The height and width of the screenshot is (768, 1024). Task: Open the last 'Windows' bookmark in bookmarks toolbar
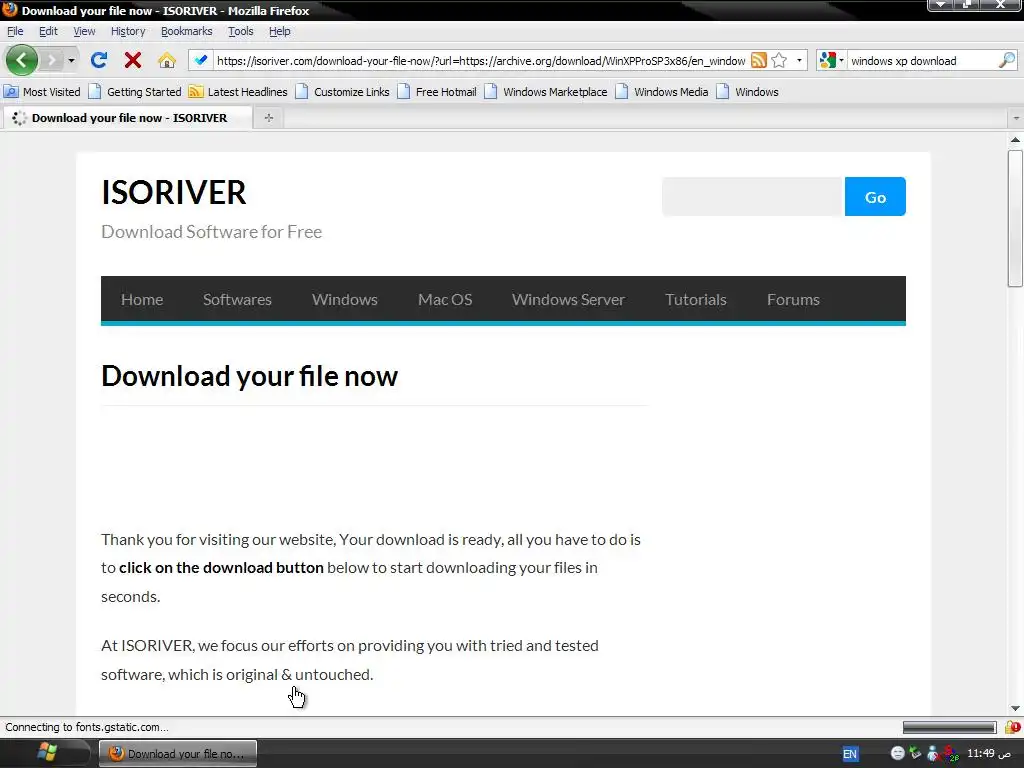tap(748, 92)
